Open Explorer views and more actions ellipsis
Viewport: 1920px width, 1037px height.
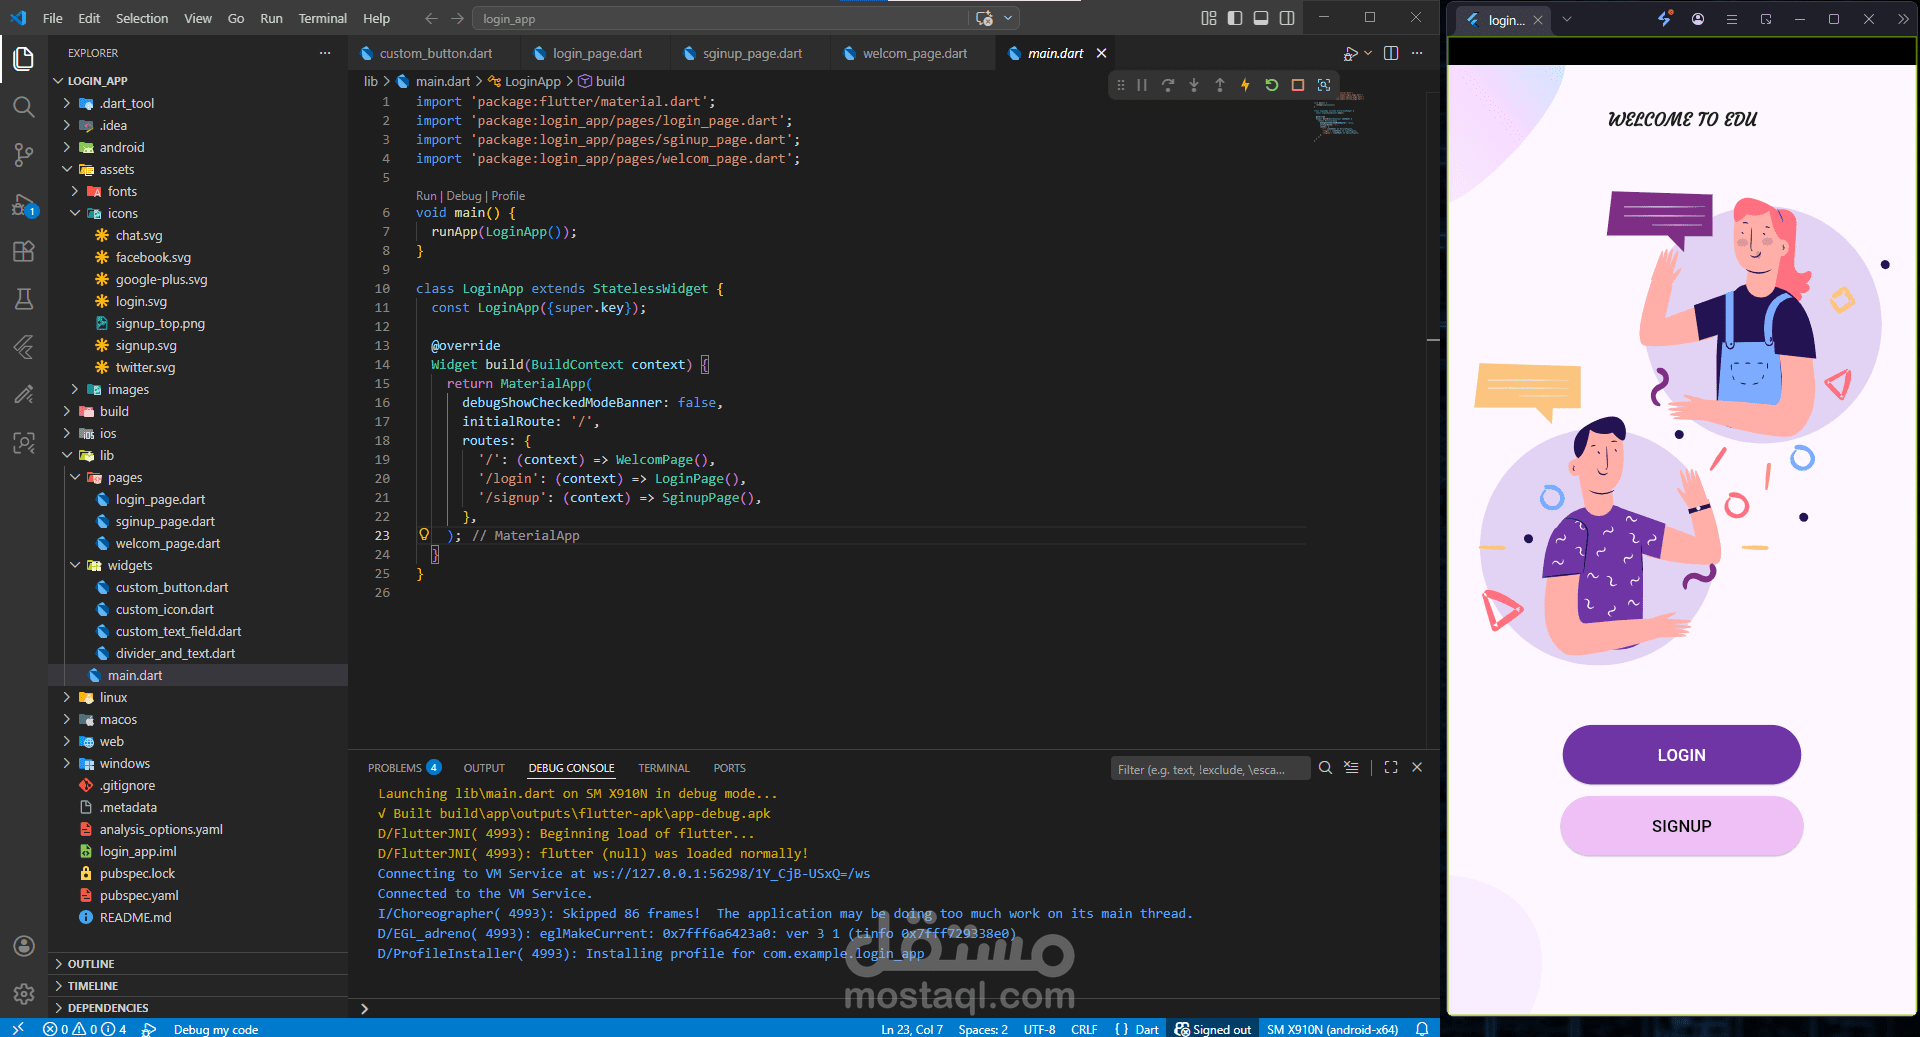[x=325, y=53]
